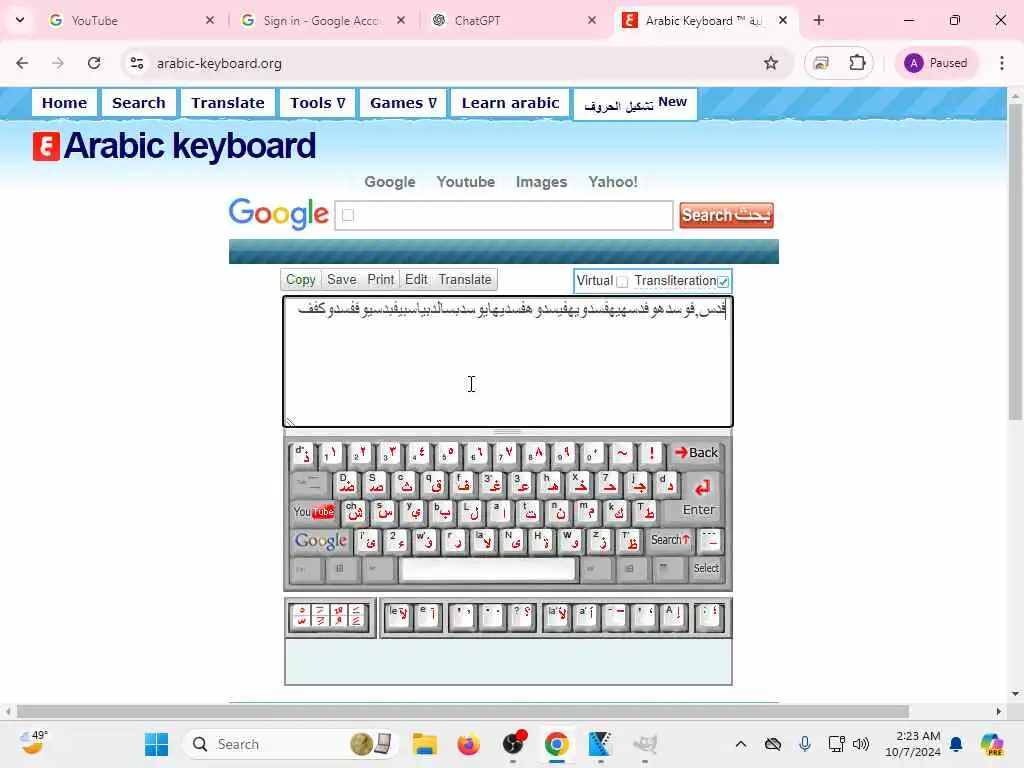Click inside the Google search input field
1024x768 pixels.
[x=504, y=216]
